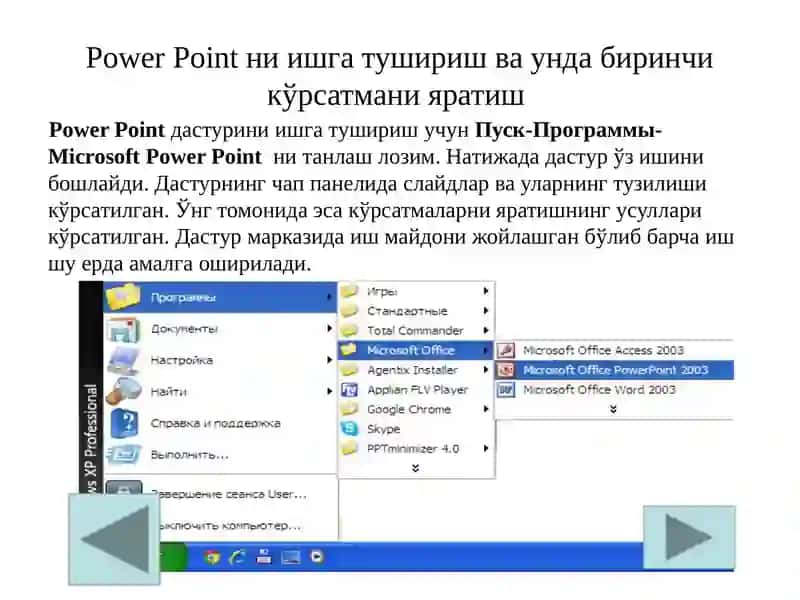Click the PPTminimizer 4.0 folder icon

coord(349,448)
